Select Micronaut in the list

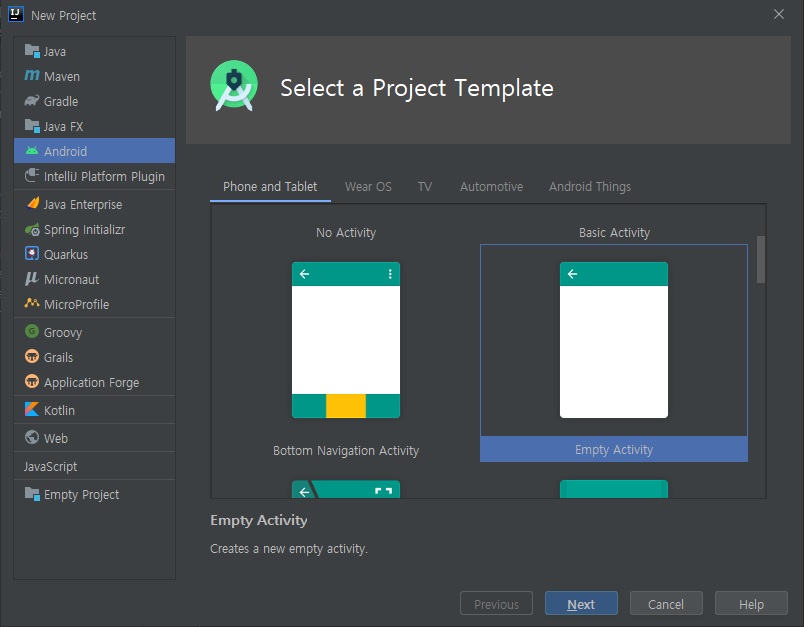click(94, 279)
